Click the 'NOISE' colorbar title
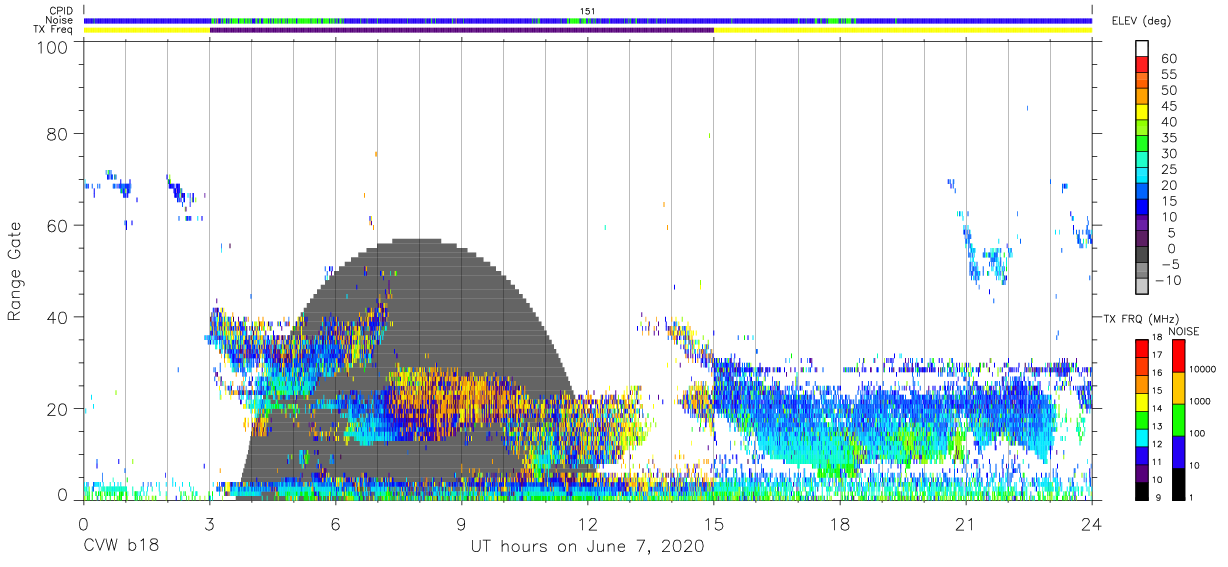The image size is (1228, 567). click(x=1183, y=331)
